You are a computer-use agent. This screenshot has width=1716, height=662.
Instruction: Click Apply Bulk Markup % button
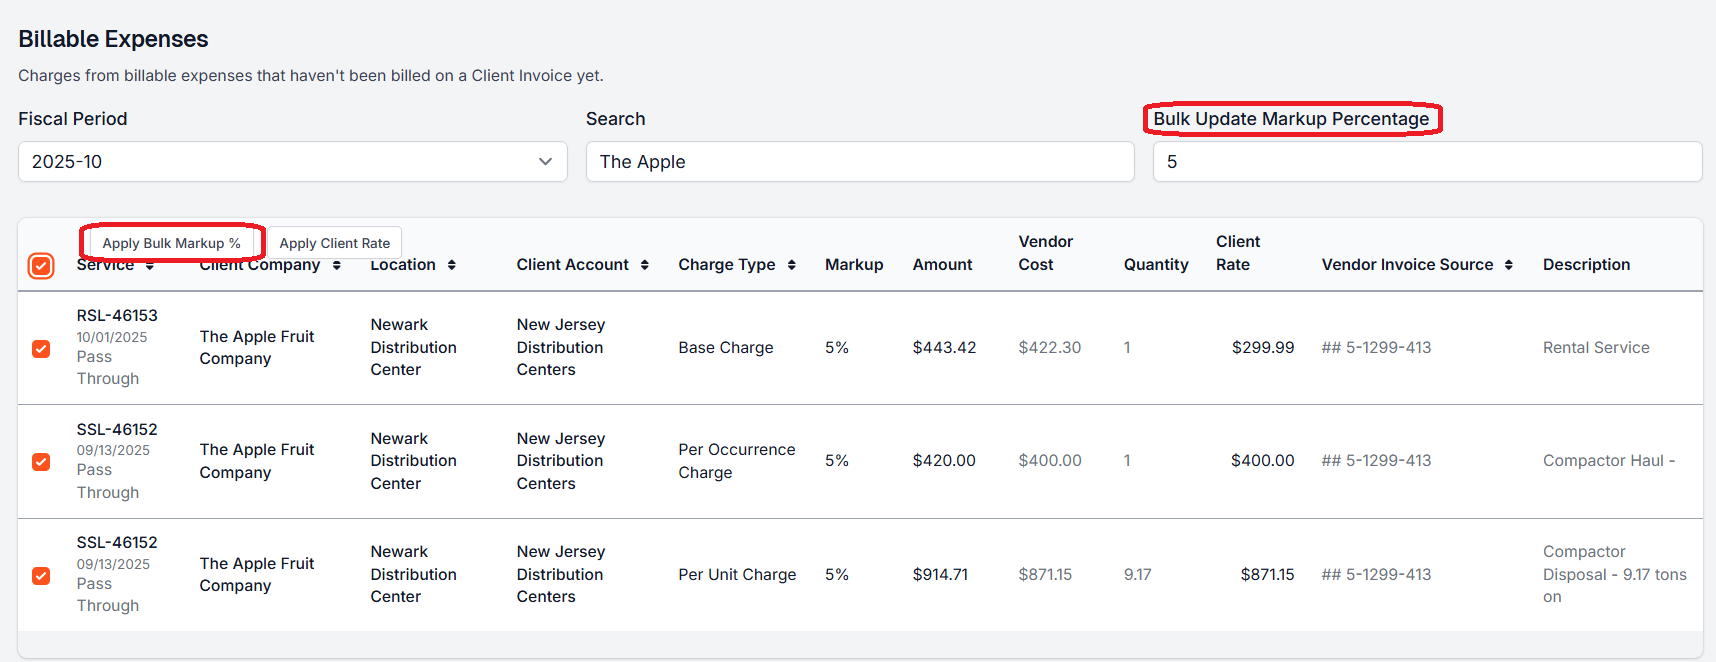(171, 243)
